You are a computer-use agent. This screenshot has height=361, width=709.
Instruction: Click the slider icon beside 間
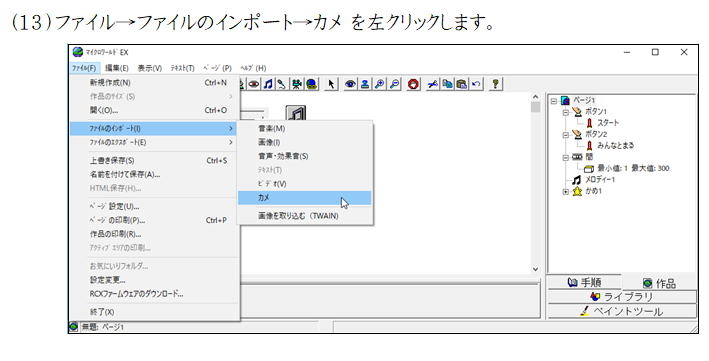point(577,157)
